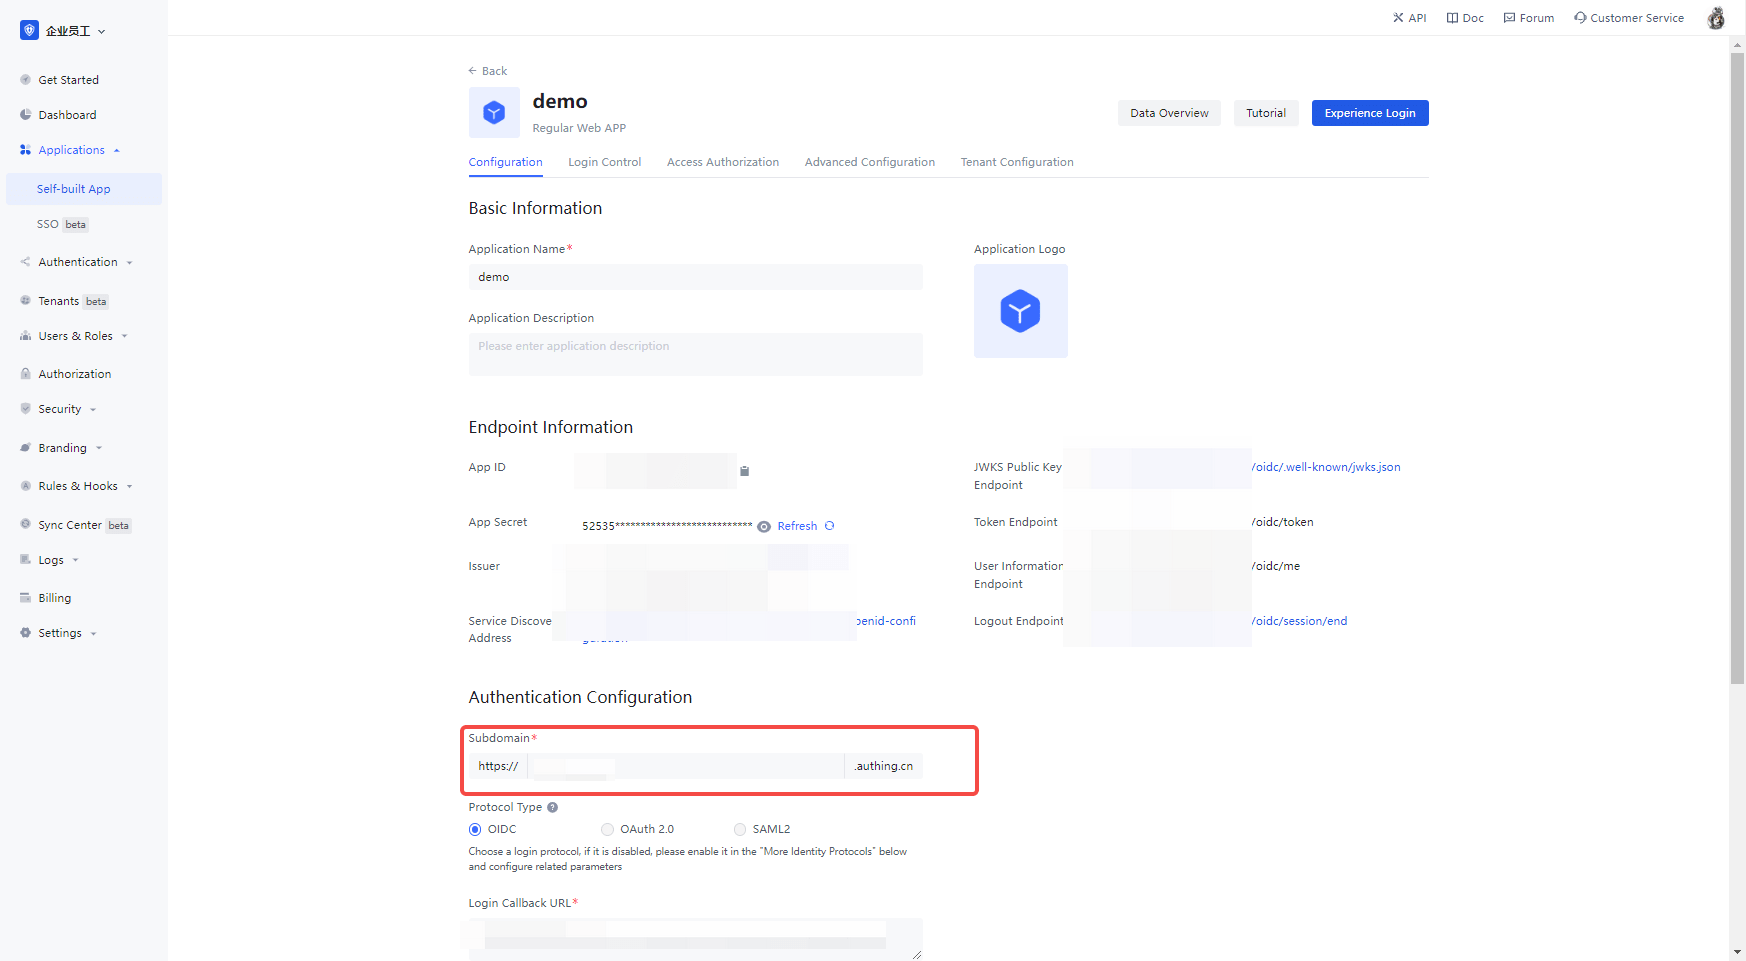Screen dimensions: 1746x961
Task: Click the Experience Login button
Action: (x=1369, y=113)
